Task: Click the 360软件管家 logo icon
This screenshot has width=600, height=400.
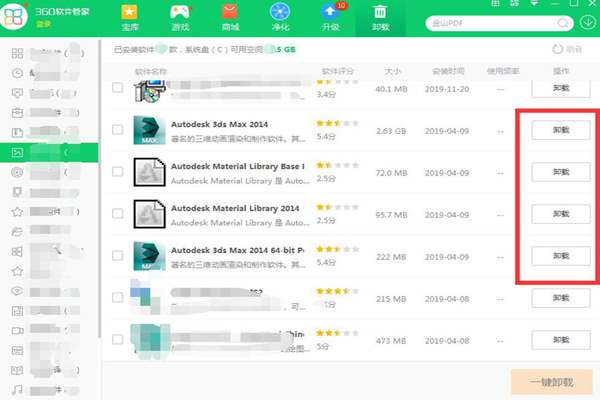Action: click(13, 16)
